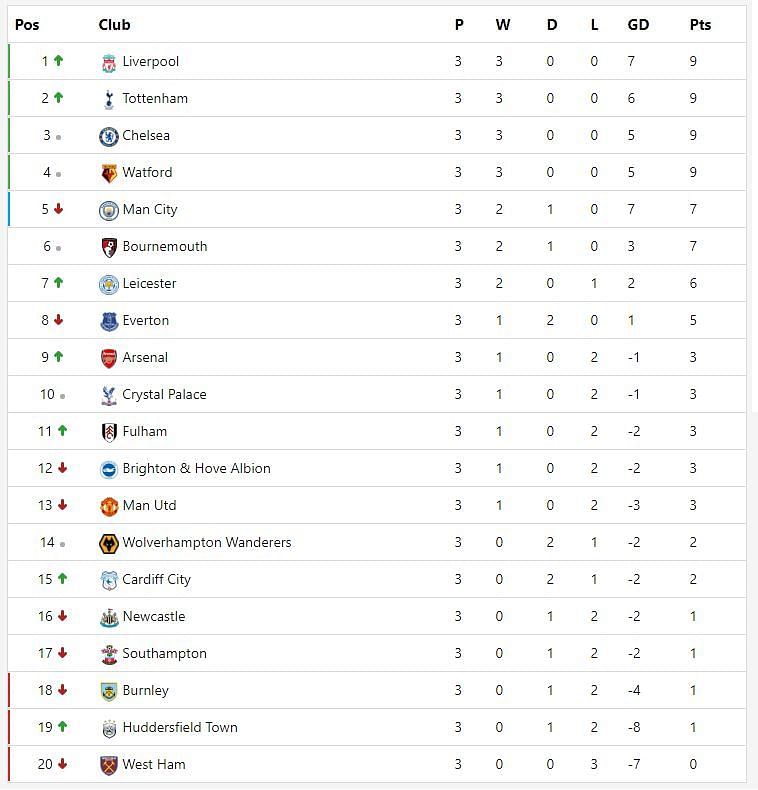Viewport: 758px width, 790px height.
Task: Click the West Ham club crest icon
Action: tap(109, 765)
